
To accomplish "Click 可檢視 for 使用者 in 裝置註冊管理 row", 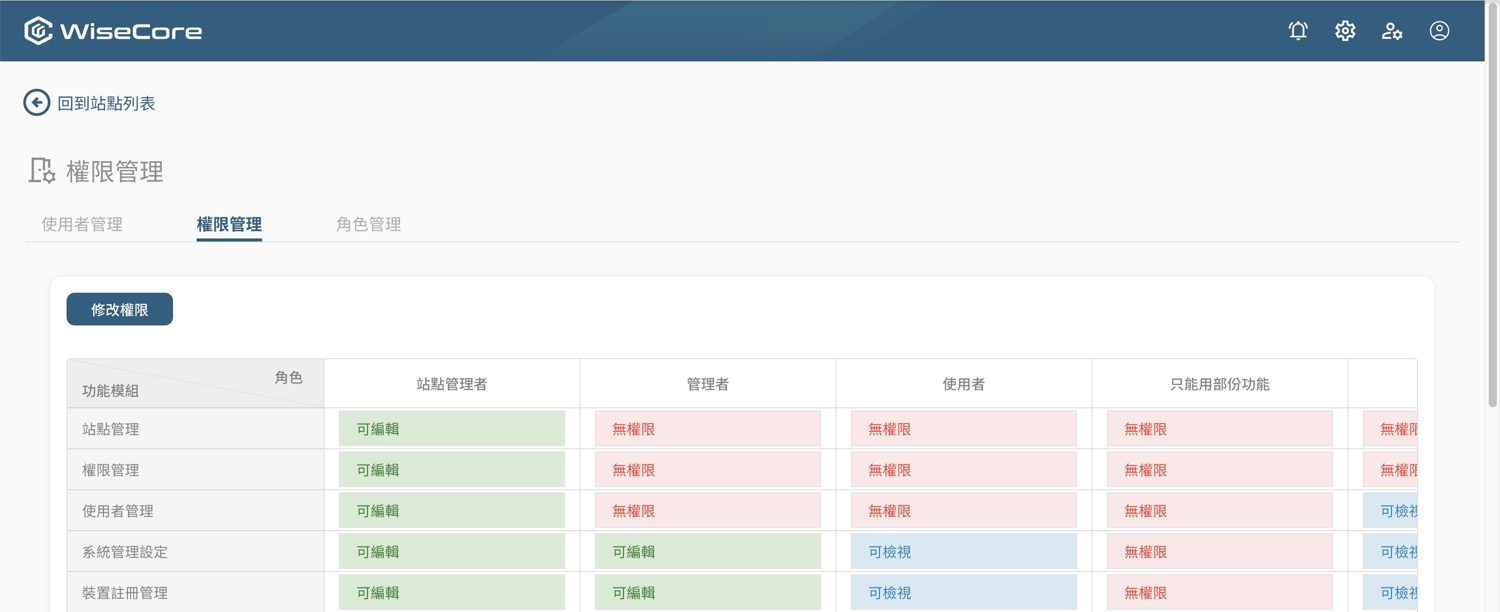I will (964, 593).
